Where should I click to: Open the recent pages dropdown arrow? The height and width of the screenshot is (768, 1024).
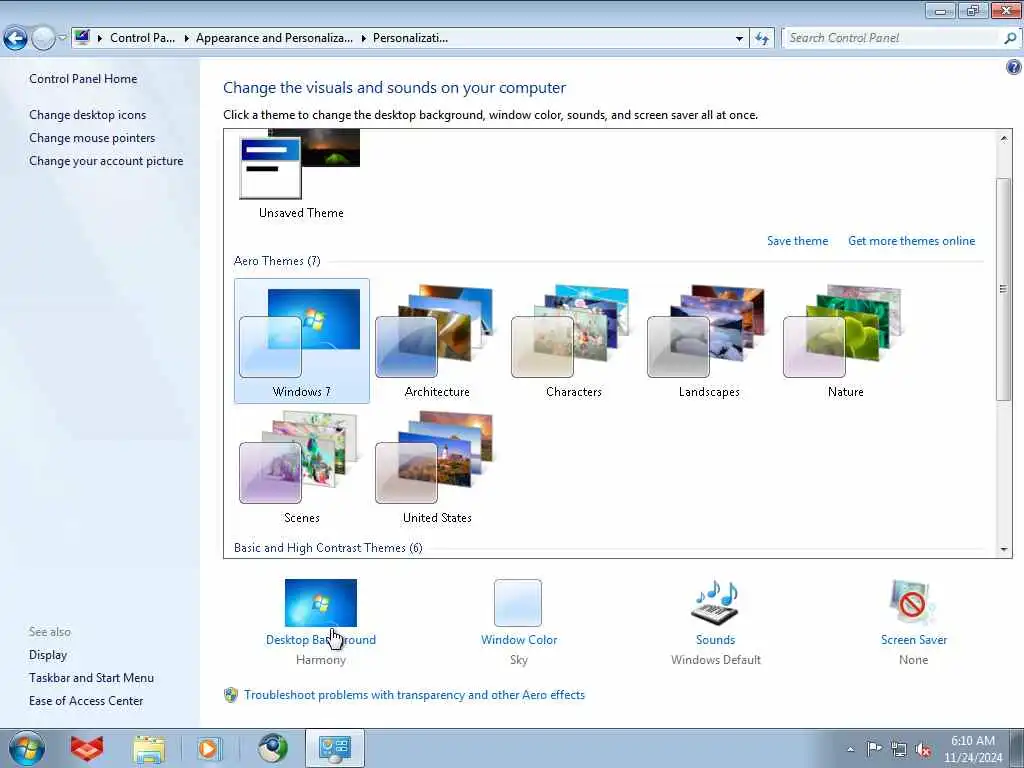point(62,39)
